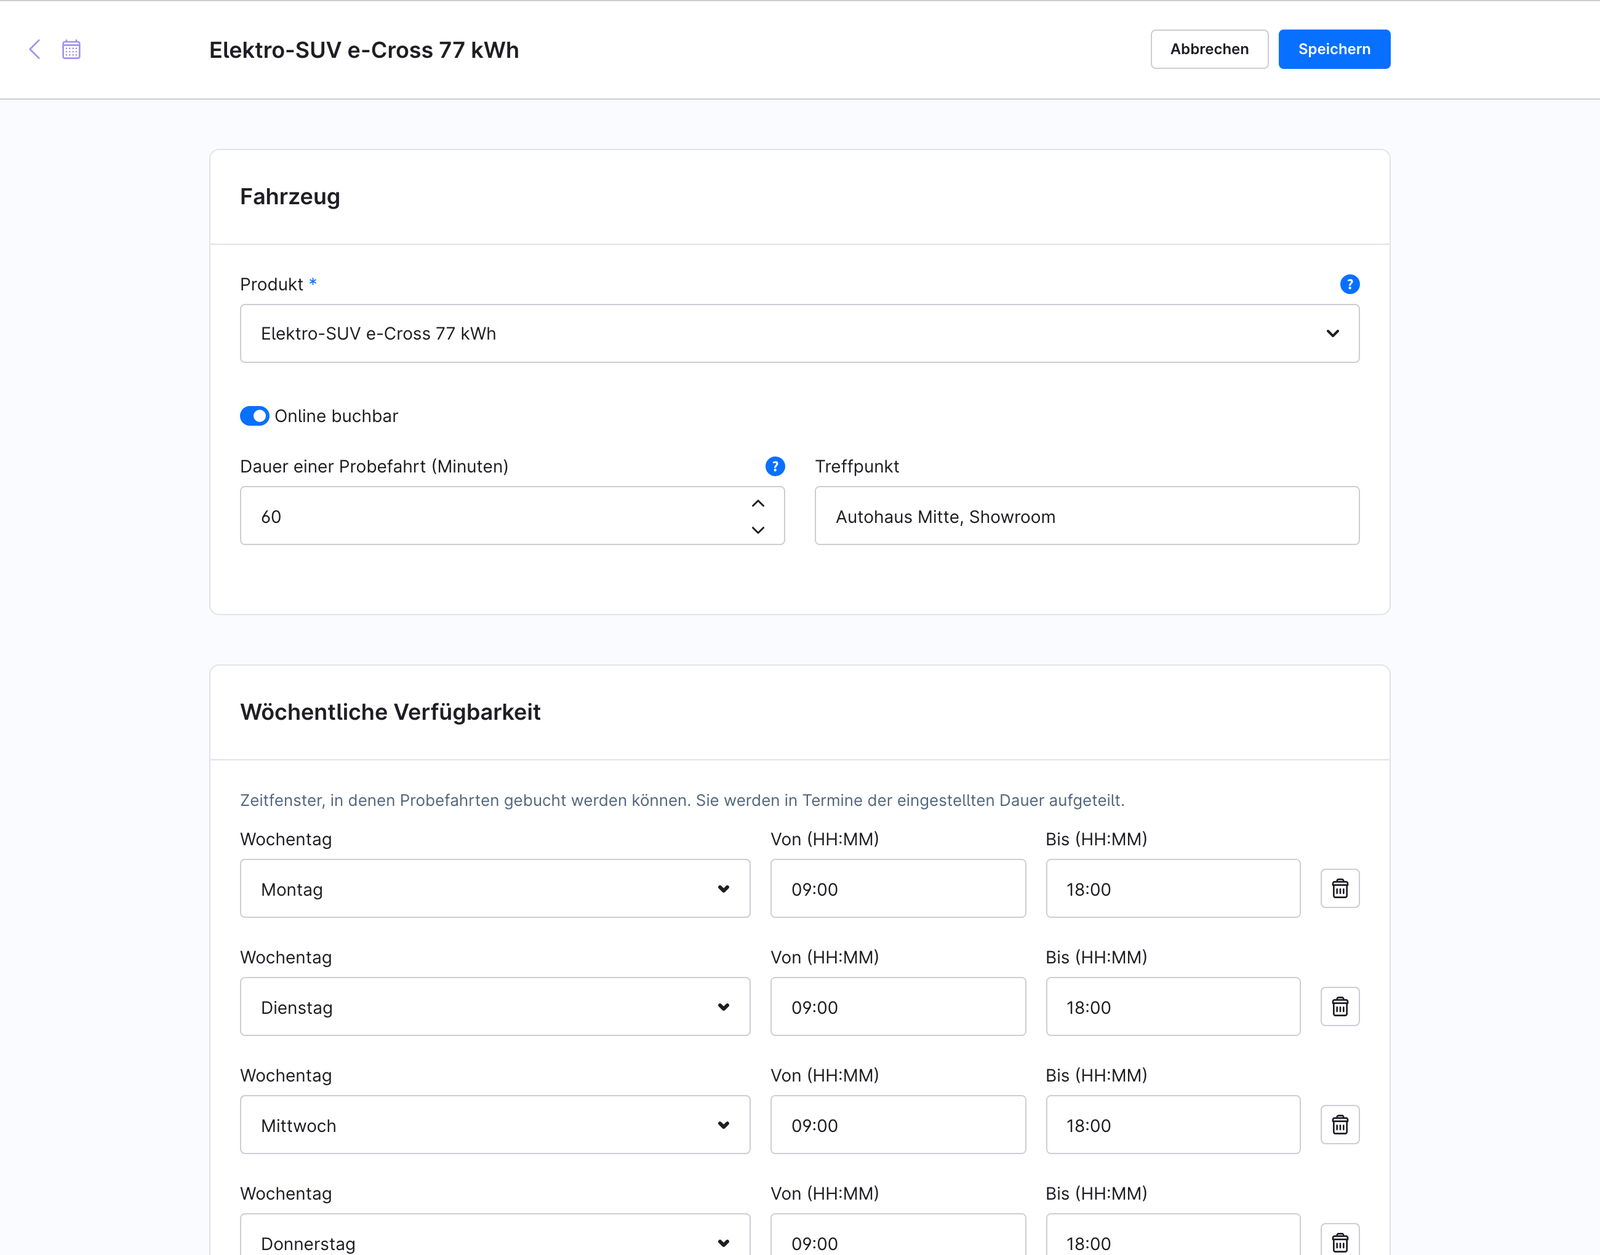Open the Dienstag weekday dropdown
Viewport: 1600px width, 1255px height.
tap(495, 1006)
